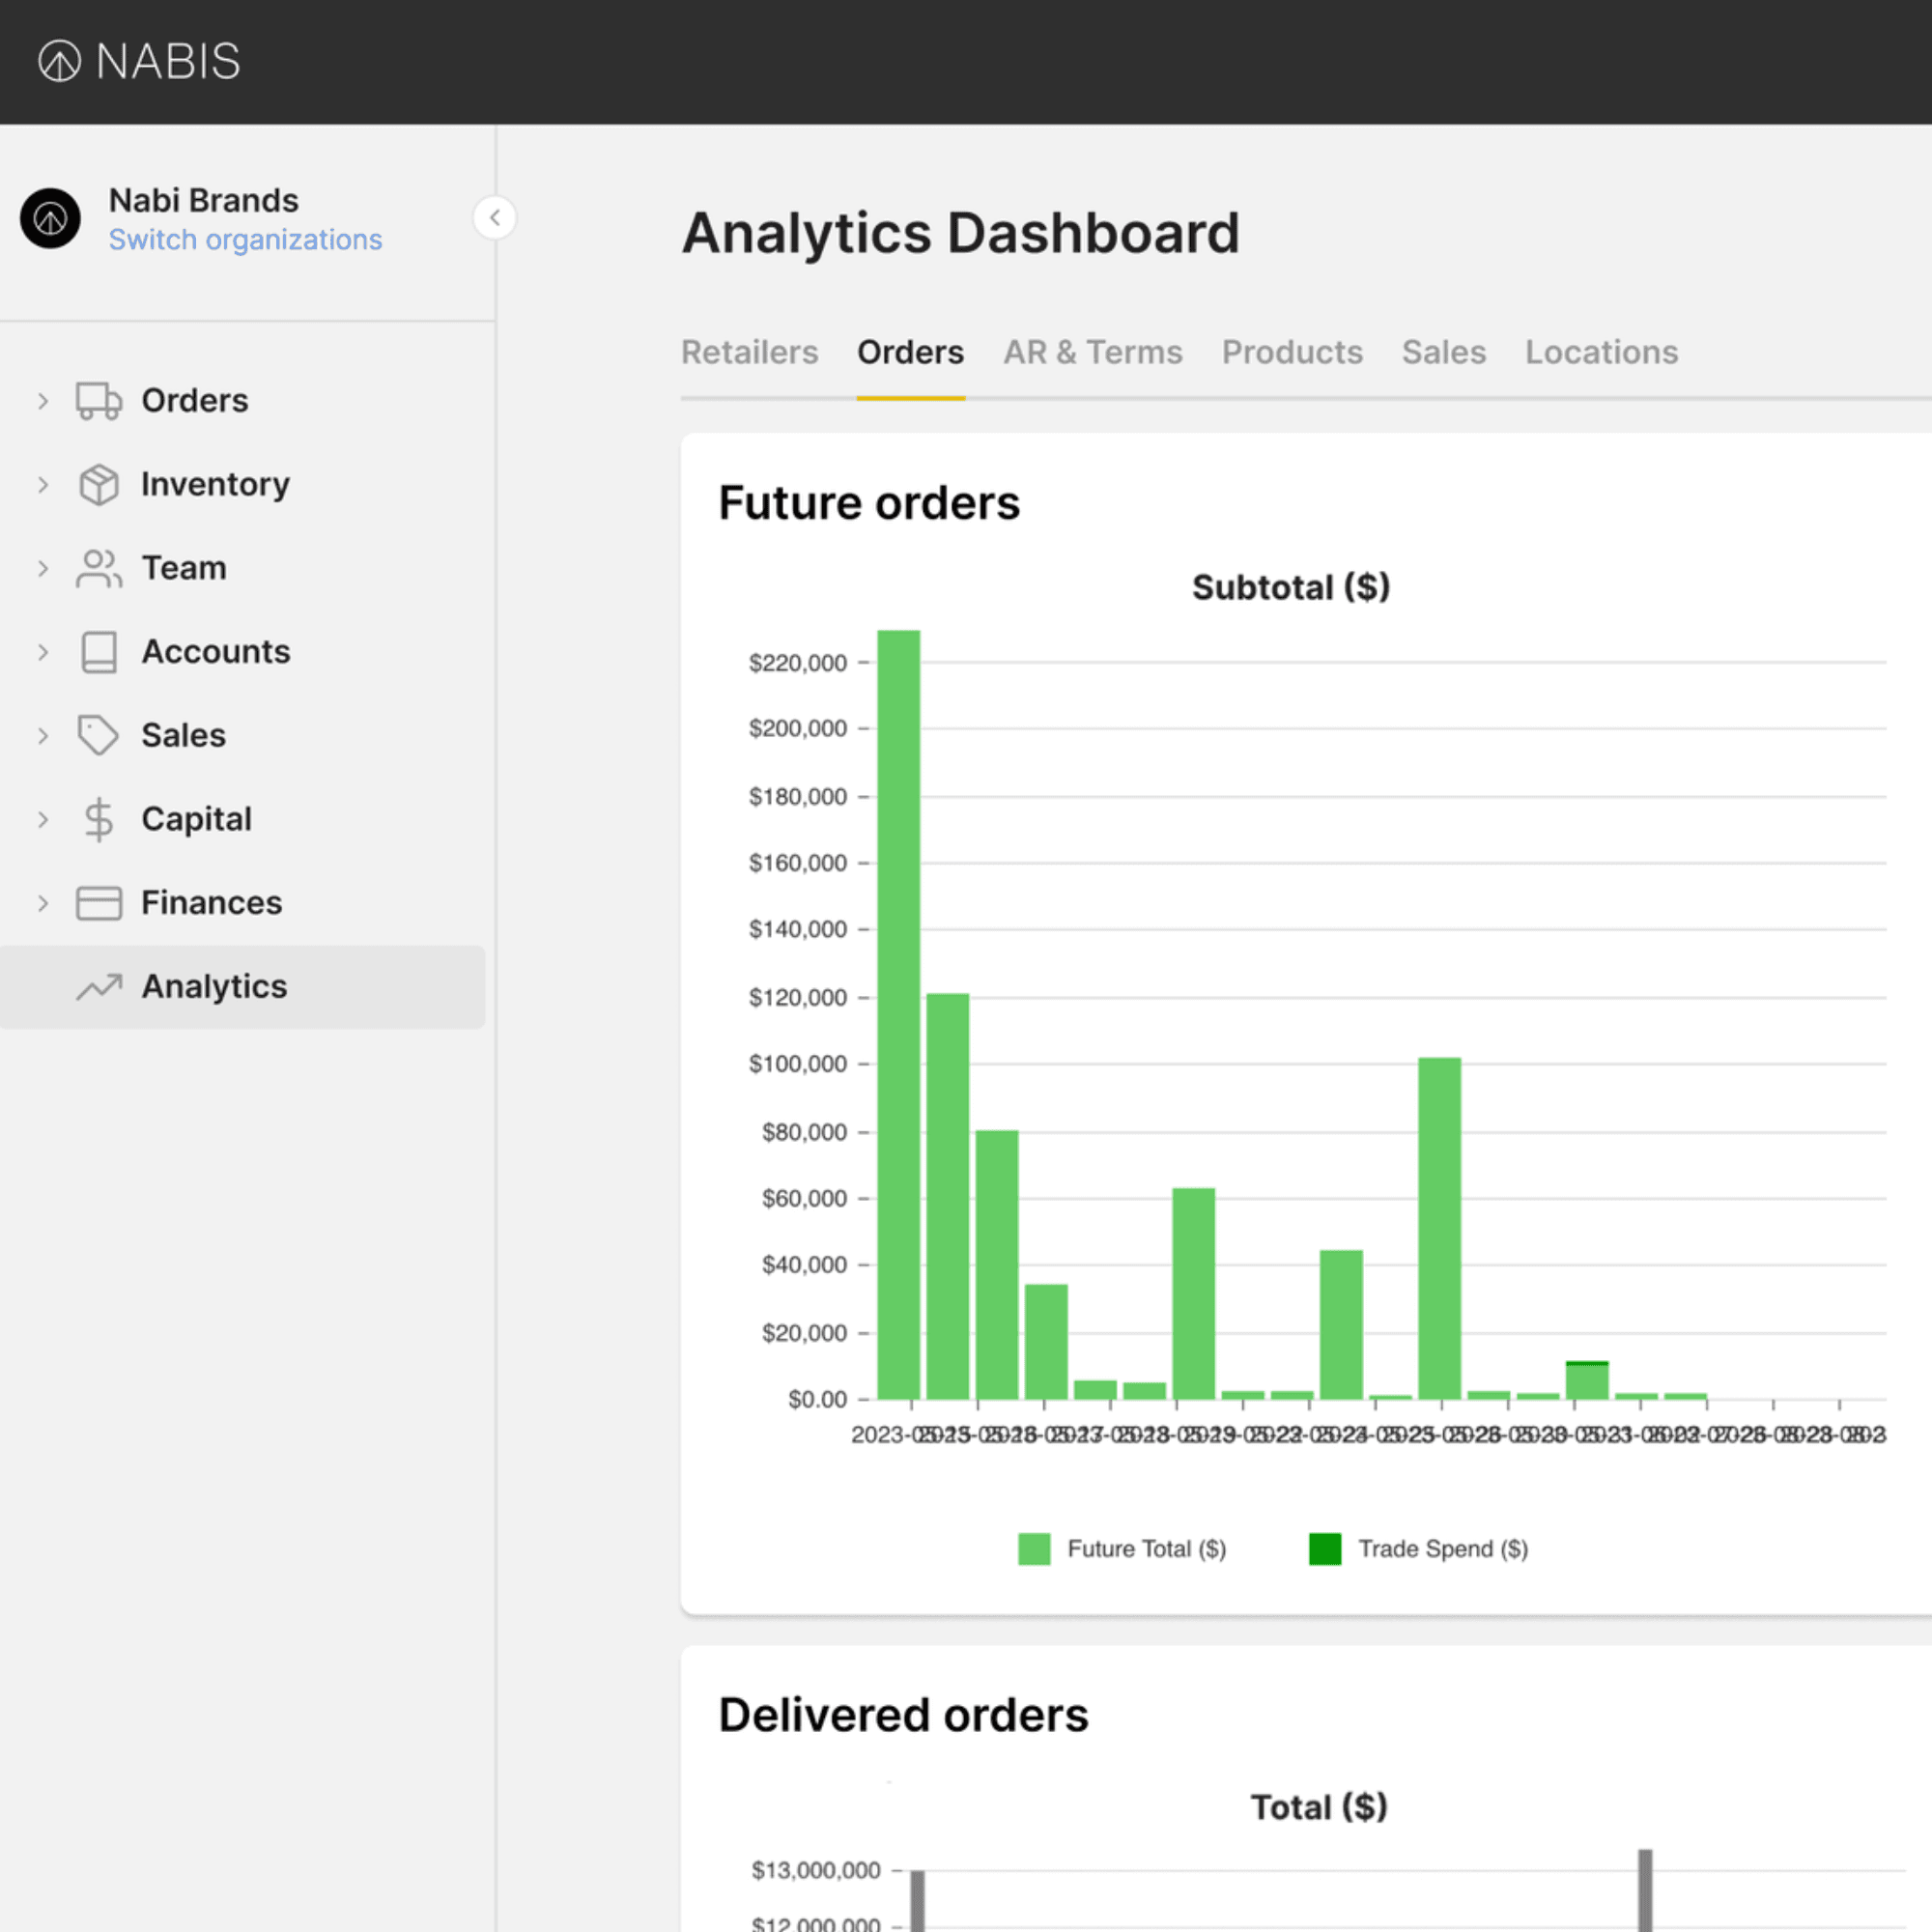
Task: Select the Orders truck icon
Action: coord(99,400)
